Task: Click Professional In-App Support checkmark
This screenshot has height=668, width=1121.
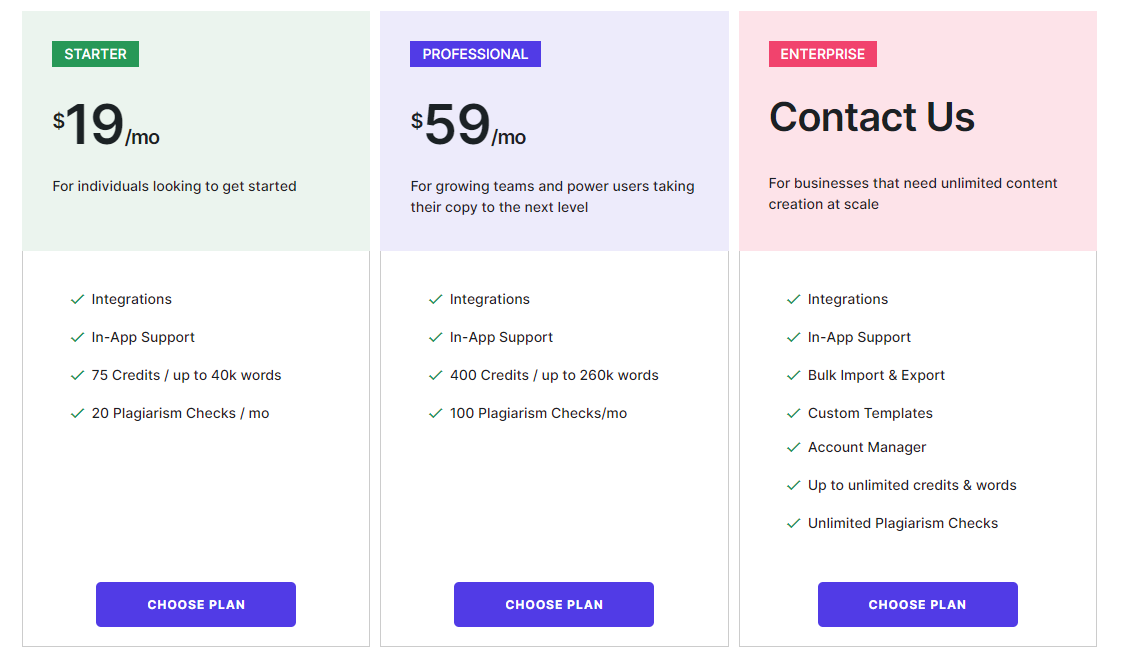Action: [435, 337]
